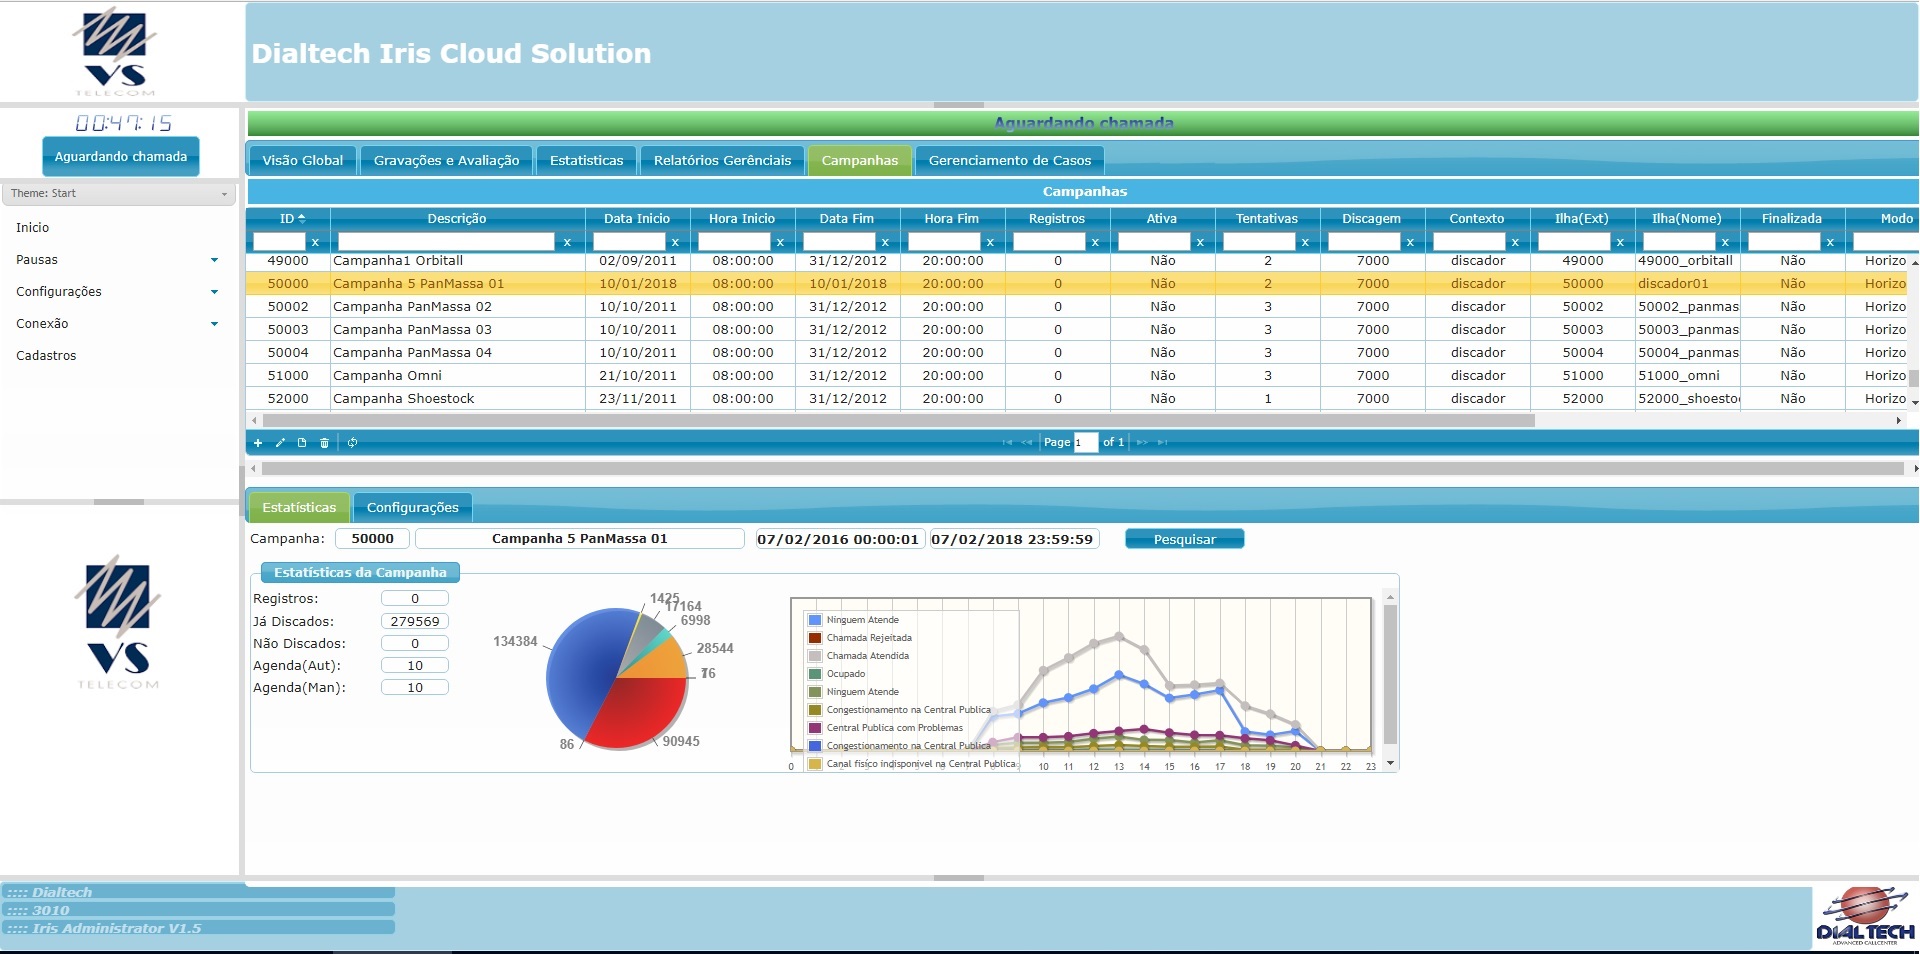This screenshot has width=1920, height=954.
Task: Reload the campaign grid with the refresh icon
Action: [353, 443]
